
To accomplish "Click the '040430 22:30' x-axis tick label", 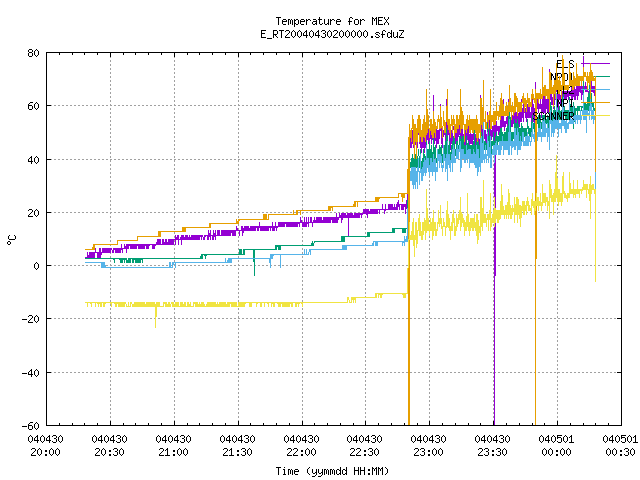I will [365, 446].
